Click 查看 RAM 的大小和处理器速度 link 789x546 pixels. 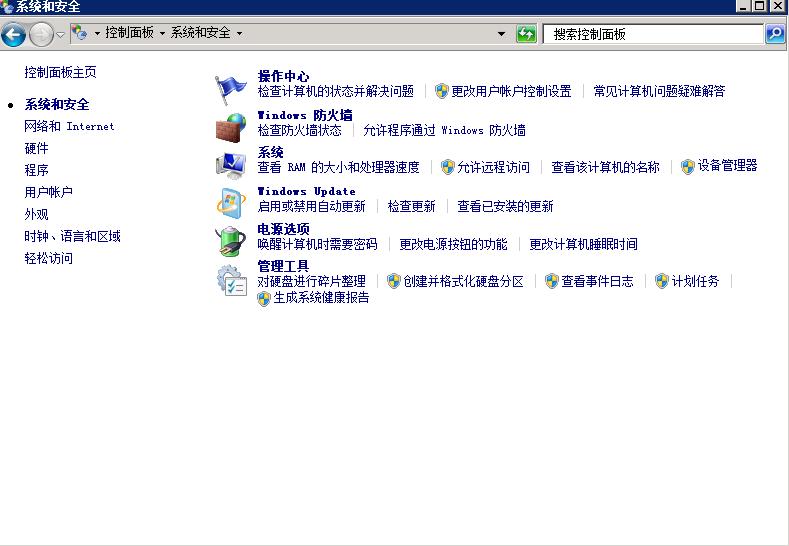click(x=338, y=168)
